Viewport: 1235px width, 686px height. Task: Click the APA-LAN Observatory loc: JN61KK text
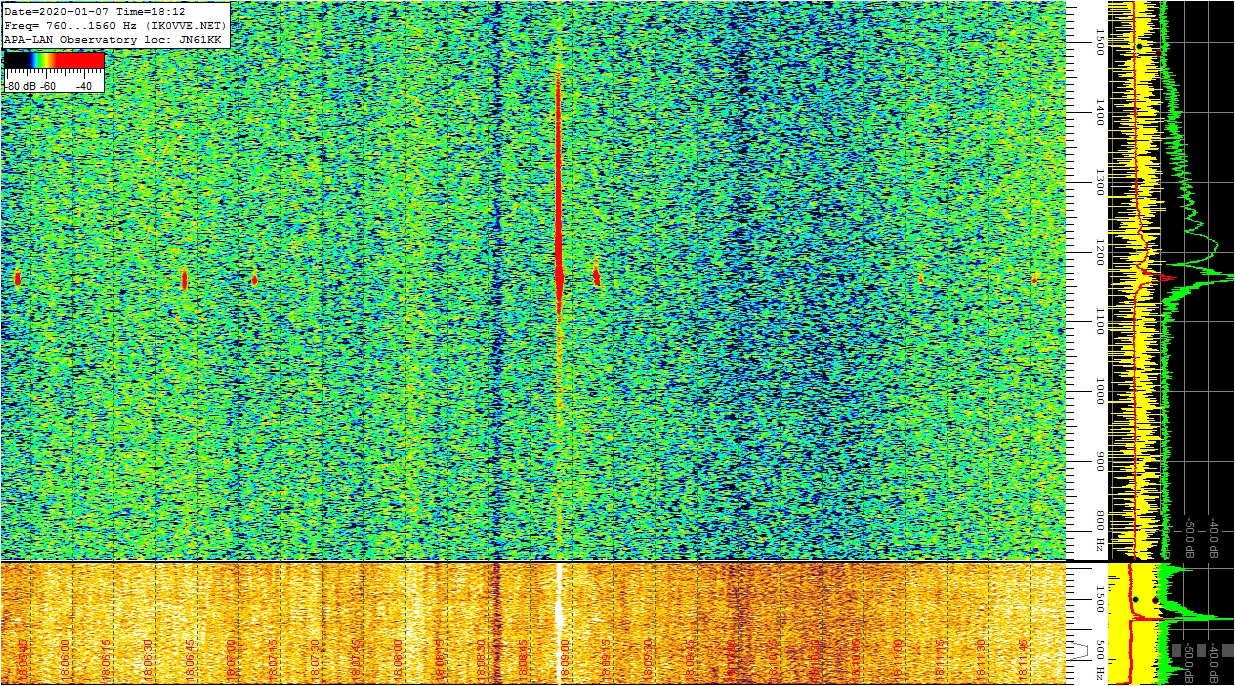[113, 38]
